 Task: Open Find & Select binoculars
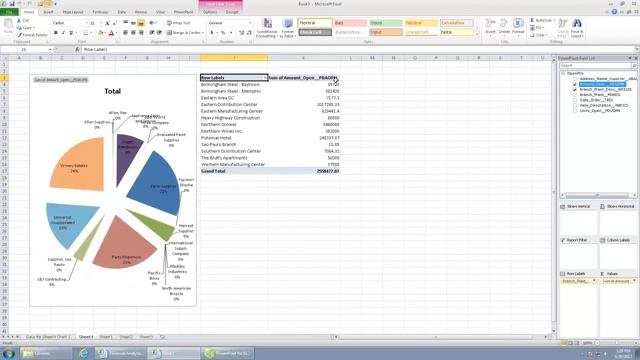pyautogui.click(x=577, y=28)
